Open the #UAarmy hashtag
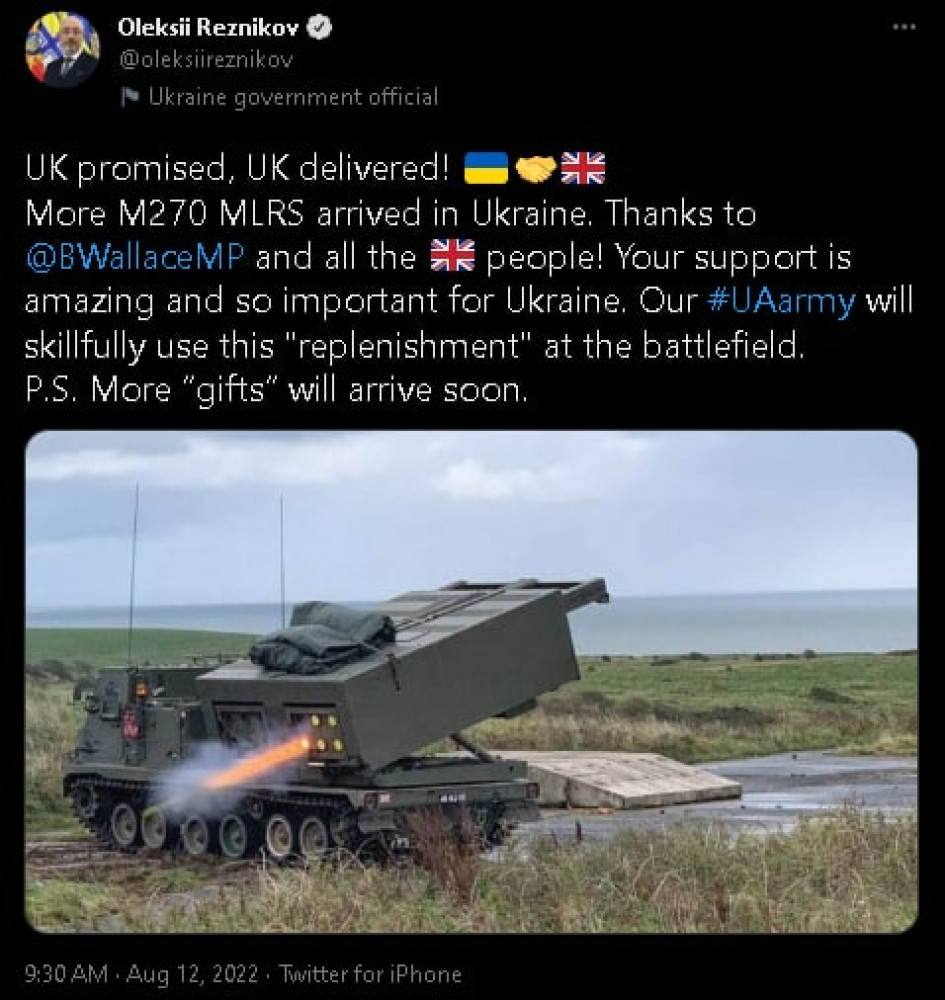Image resolution: width=945 pixels, height=1000 pixels. point(792,301)
